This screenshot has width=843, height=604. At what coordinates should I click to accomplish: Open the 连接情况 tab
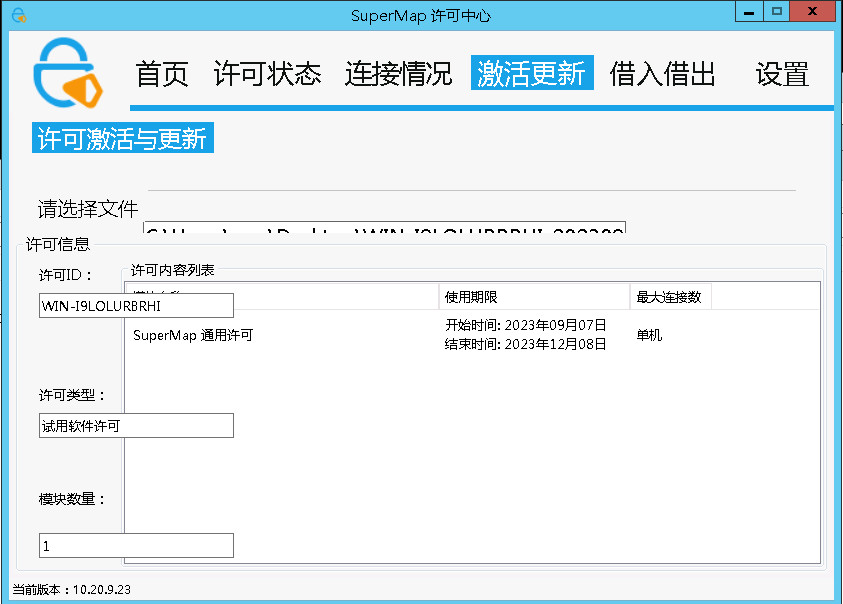[398, 74]
